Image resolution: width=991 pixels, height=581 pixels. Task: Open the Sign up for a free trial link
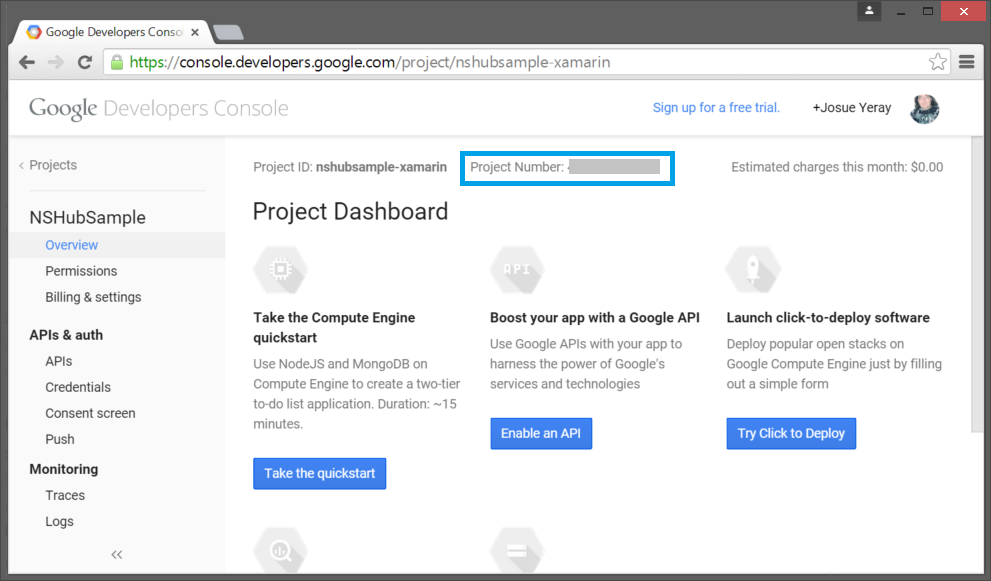pyautogui.click(x=716, y=107)
